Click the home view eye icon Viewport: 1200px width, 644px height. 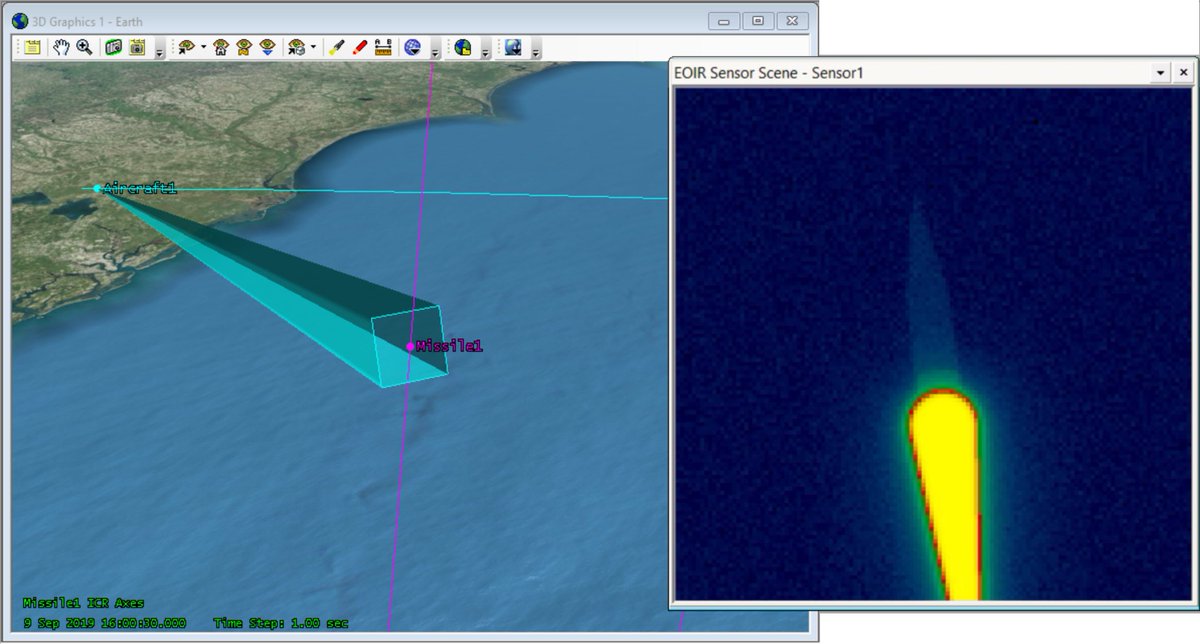point(219,47)
